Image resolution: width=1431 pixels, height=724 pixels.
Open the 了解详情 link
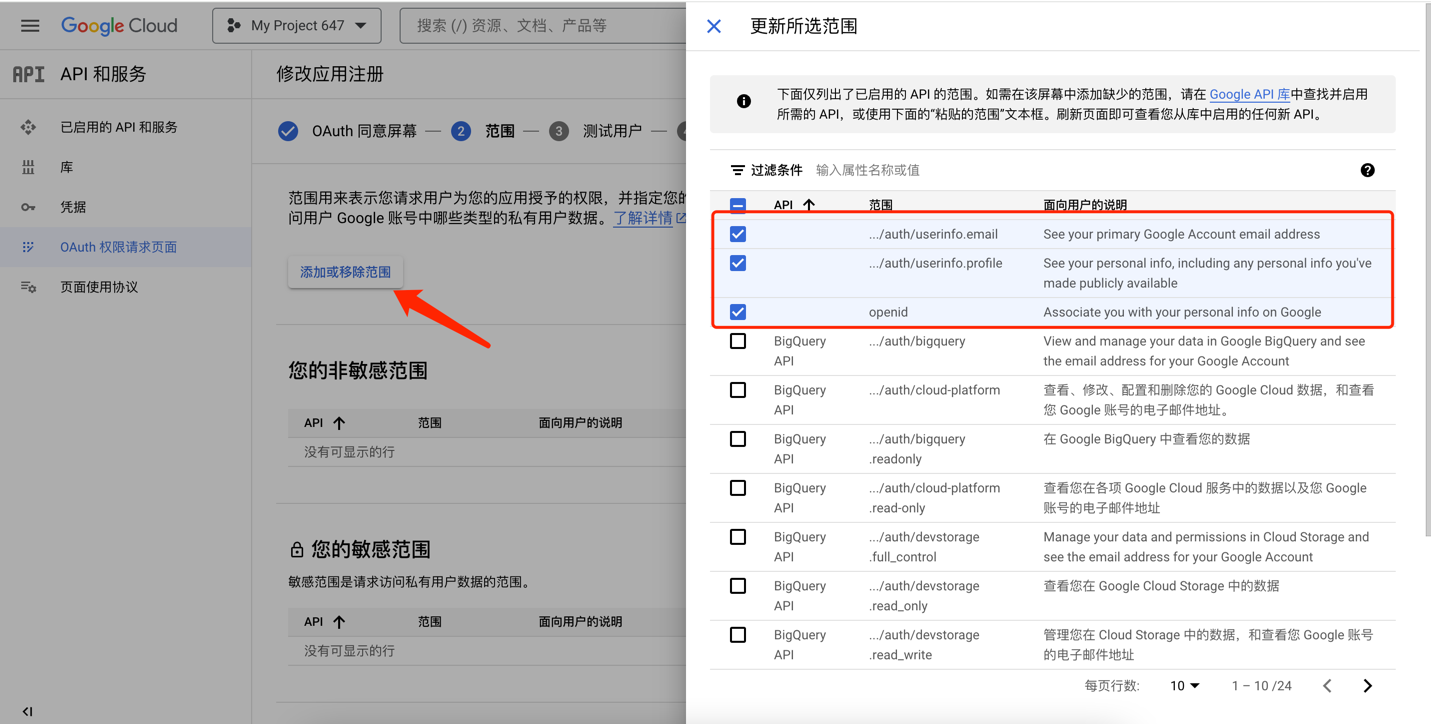coord(650,218)
